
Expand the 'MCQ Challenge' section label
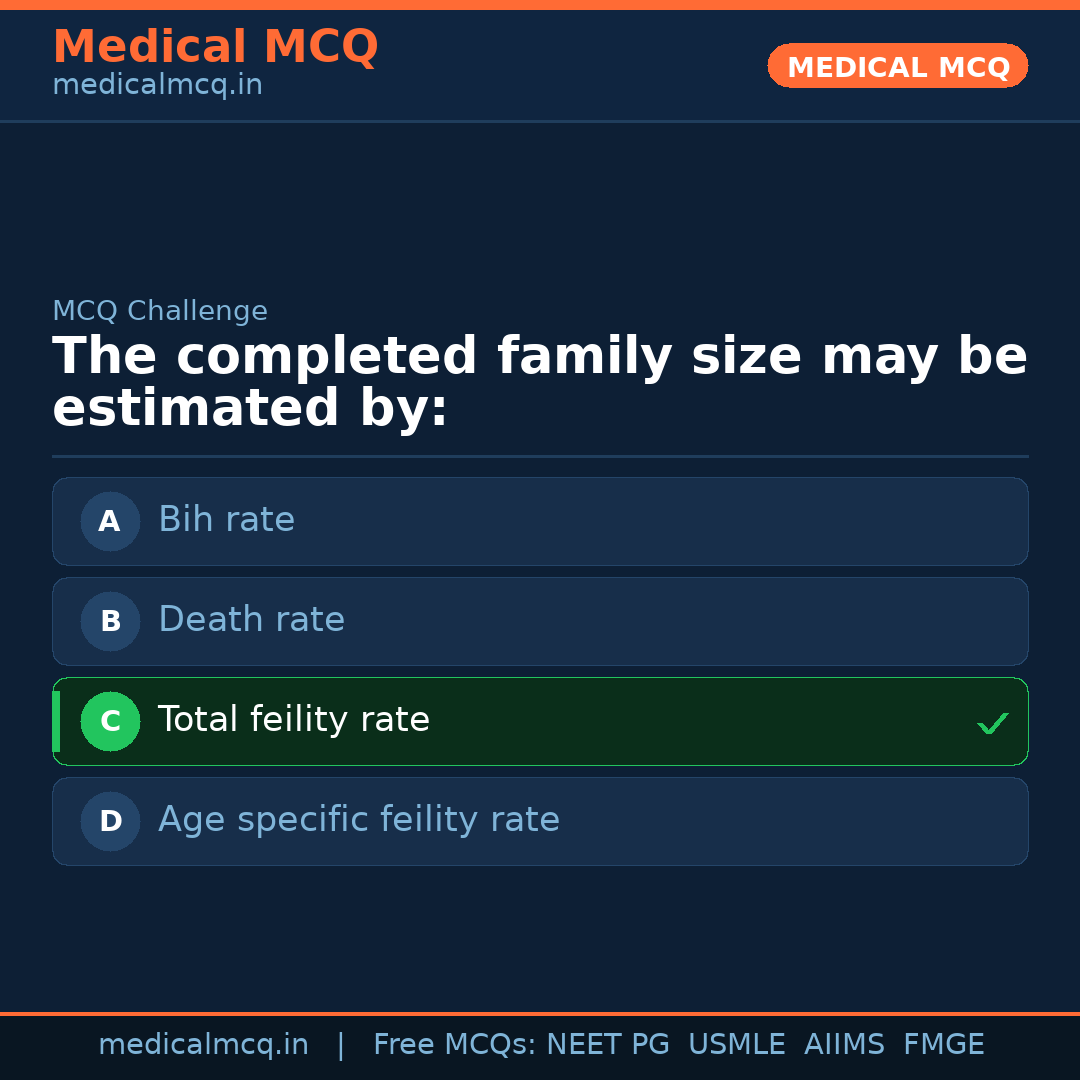[x=160, y=311]
